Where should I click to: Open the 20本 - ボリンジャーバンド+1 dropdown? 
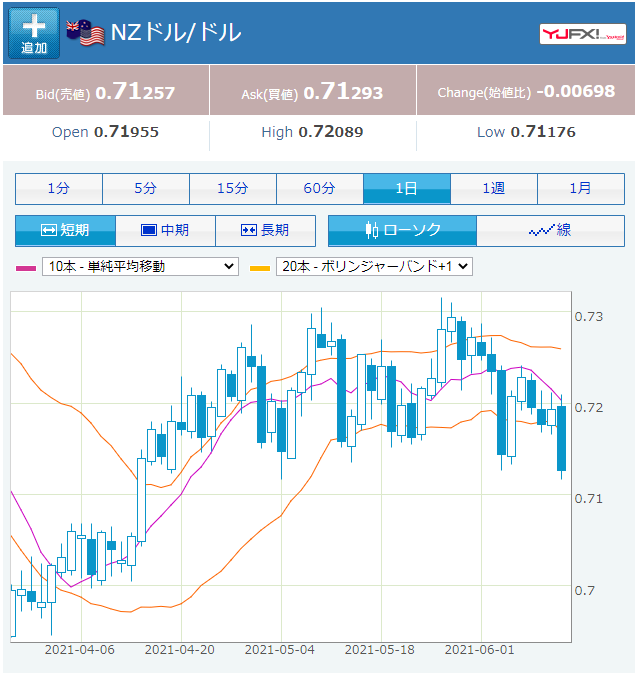point(374,267)
